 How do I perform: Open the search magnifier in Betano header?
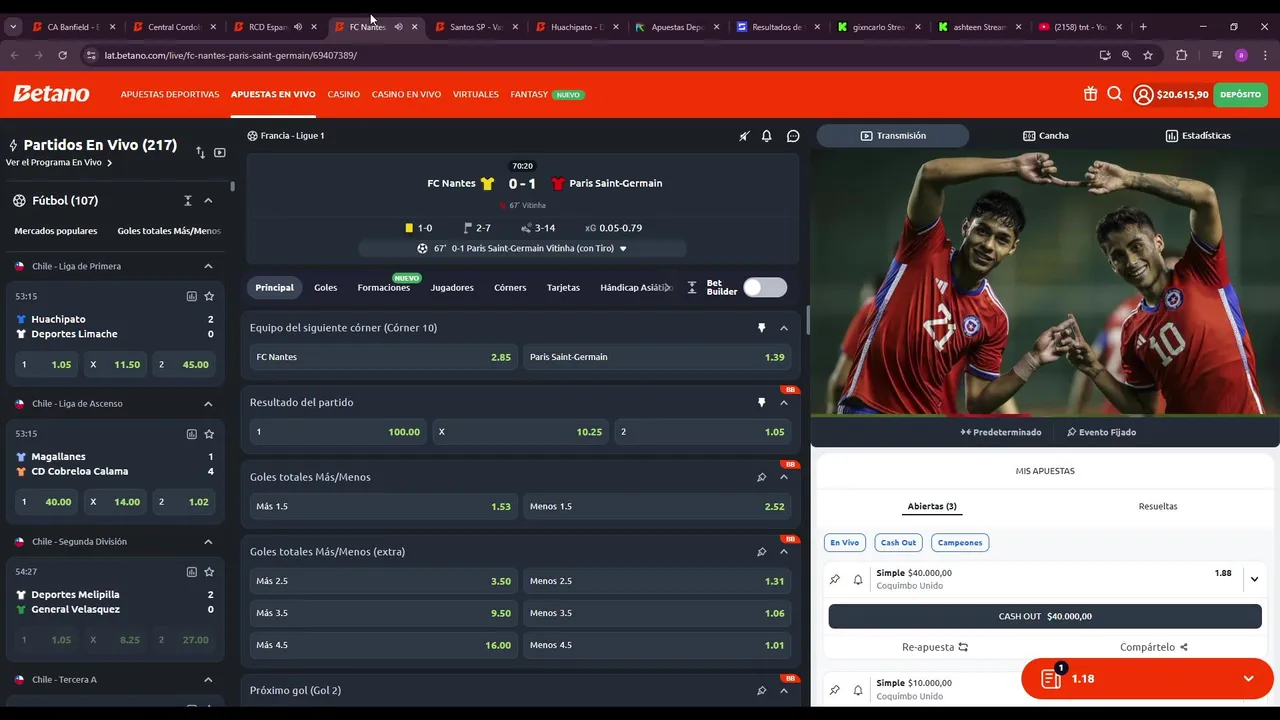[1114, 94]
